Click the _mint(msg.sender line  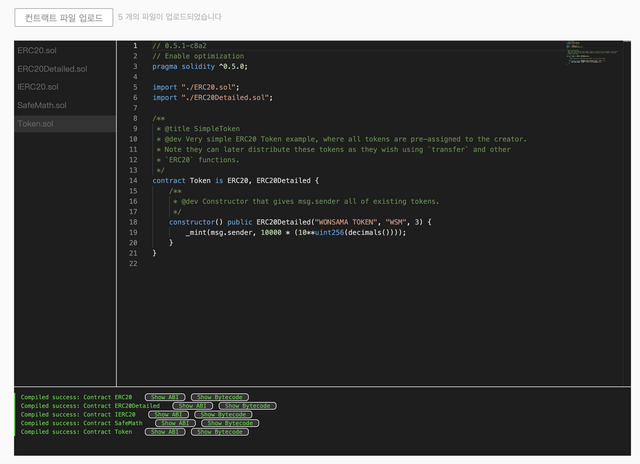pos(296,233)
